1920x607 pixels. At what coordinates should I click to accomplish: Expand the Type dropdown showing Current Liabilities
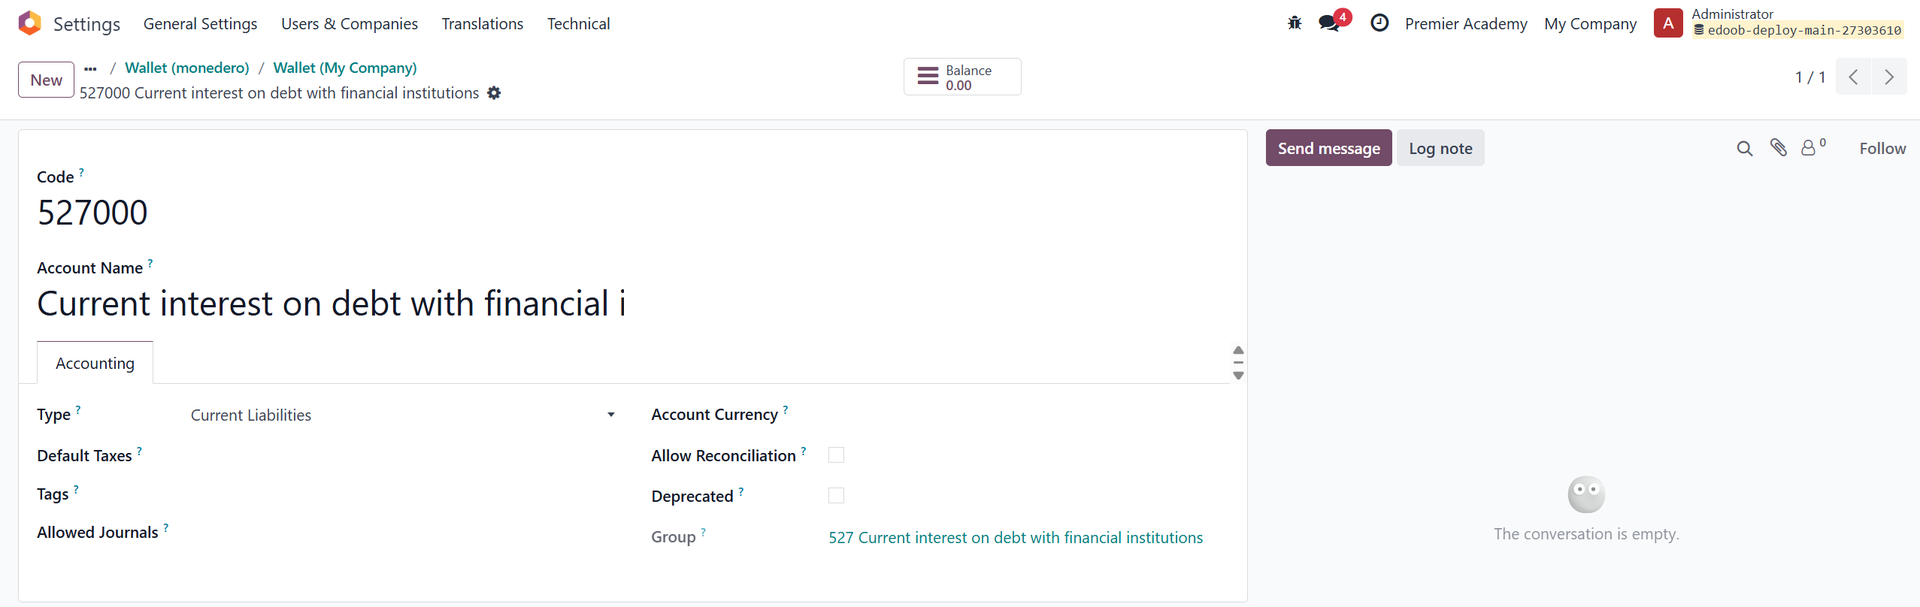point(404,415)
